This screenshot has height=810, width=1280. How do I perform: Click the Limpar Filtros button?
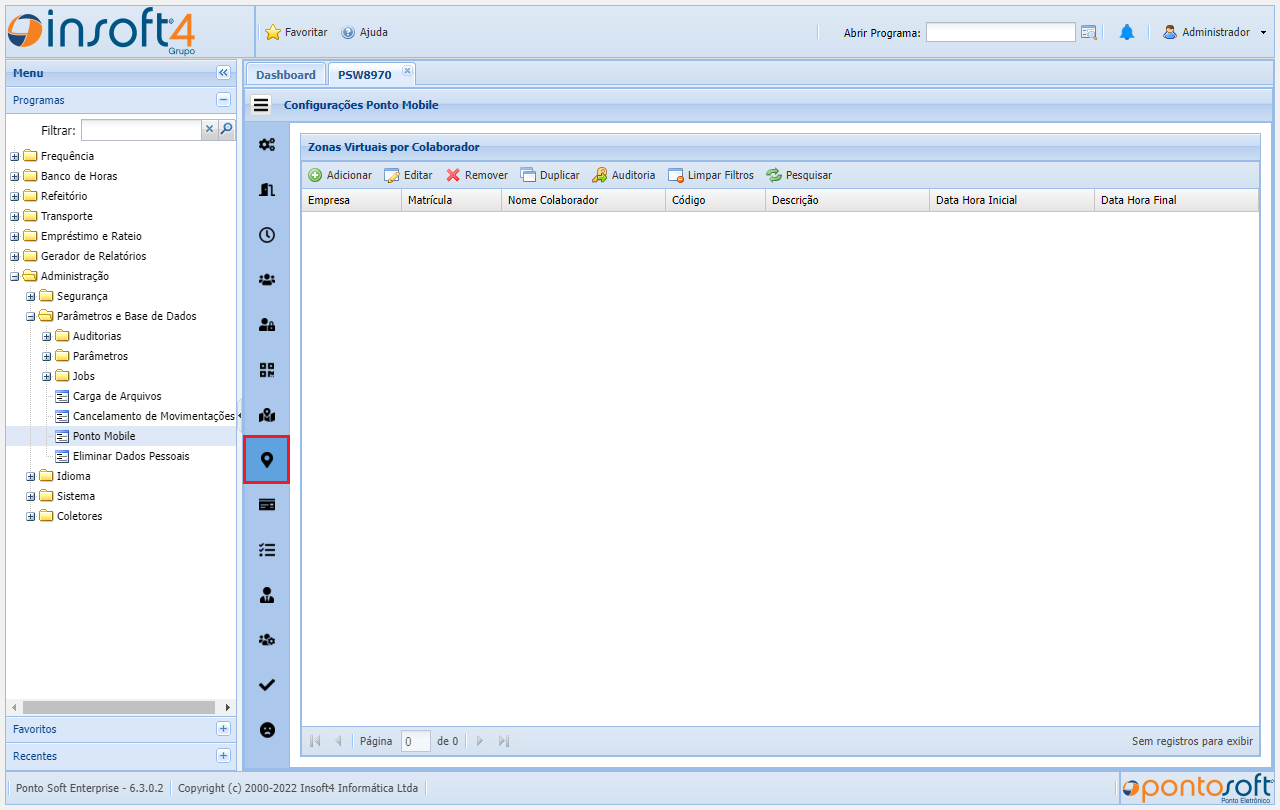[x=711, y=175]
